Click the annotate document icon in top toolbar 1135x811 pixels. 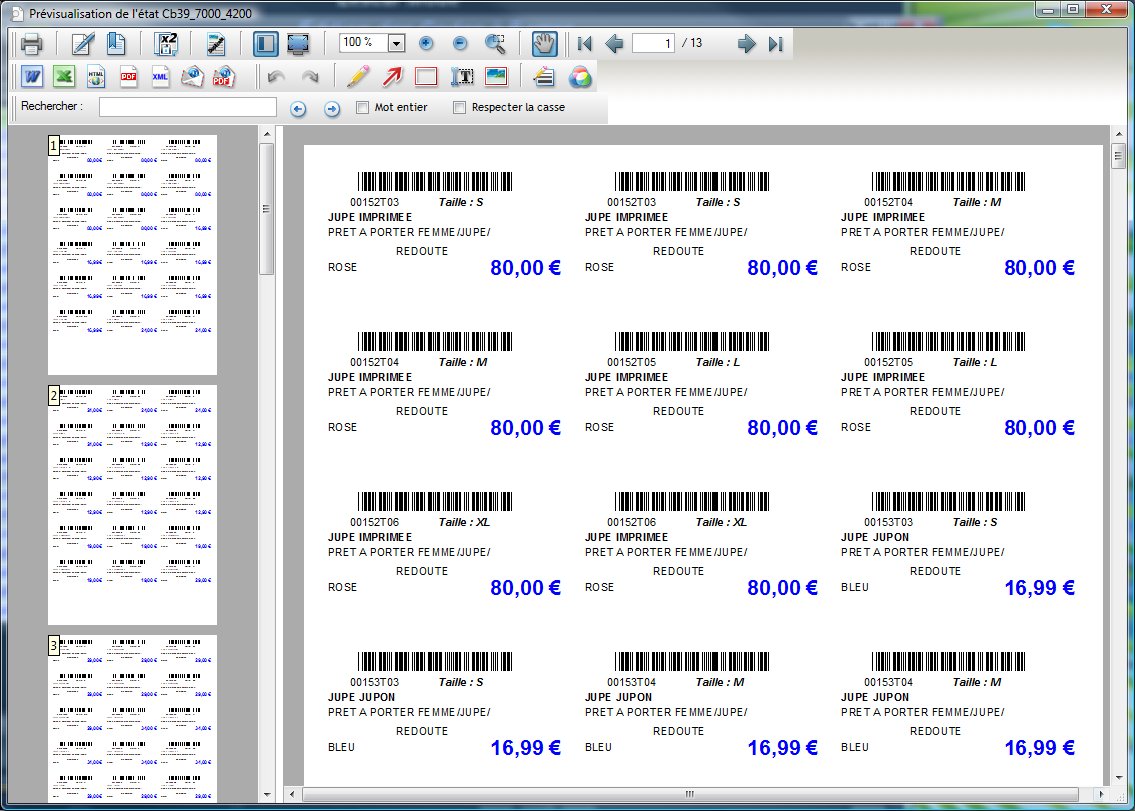pos(216,44)
